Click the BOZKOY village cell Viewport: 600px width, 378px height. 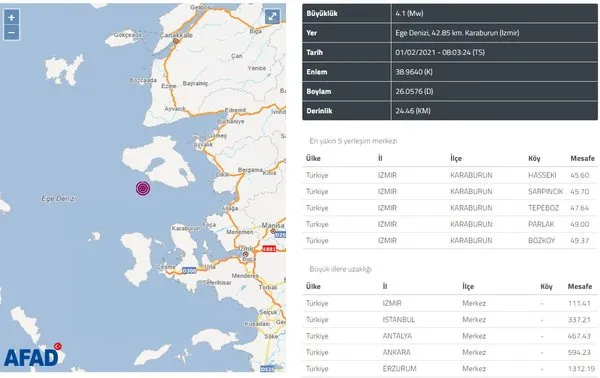coord(541,241)
